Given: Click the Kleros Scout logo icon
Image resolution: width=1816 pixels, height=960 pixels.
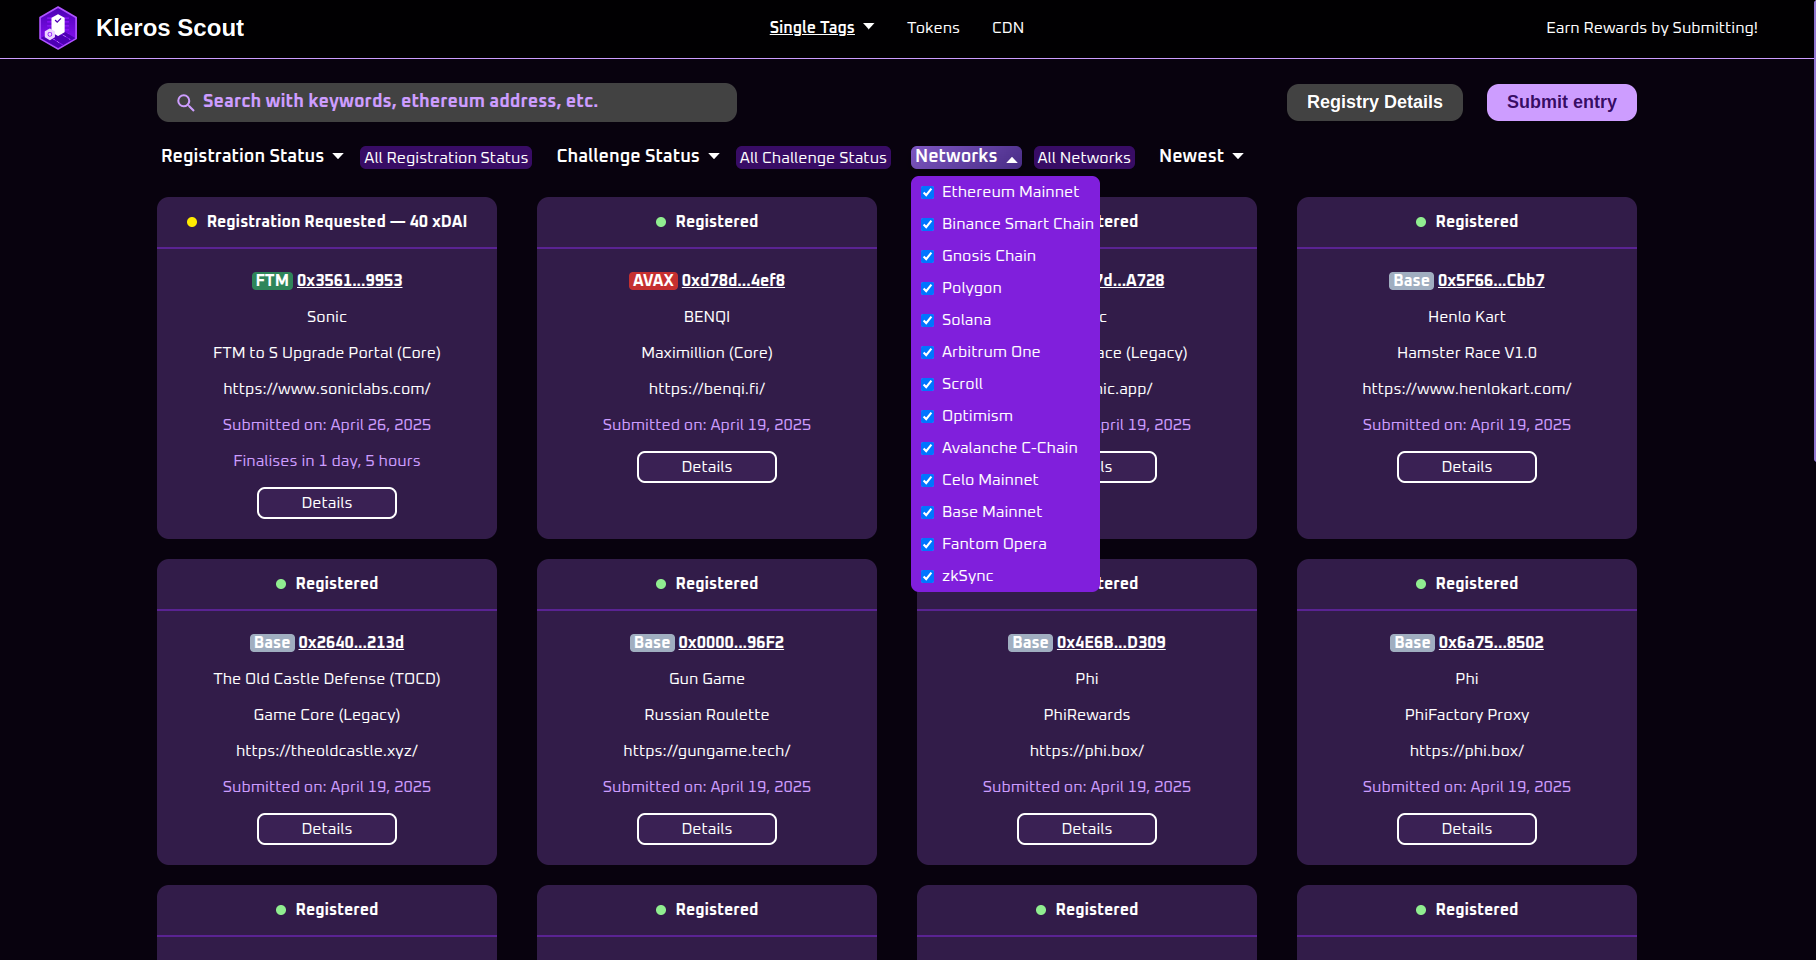Looking at the screenshot, I should [58, 28].
